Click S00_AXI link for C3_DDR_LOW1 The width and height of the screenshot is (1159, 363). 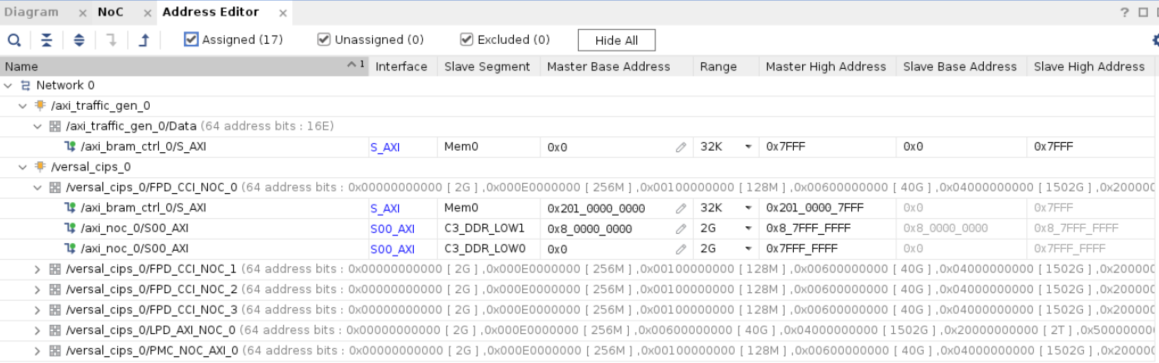tap(392, 228)
